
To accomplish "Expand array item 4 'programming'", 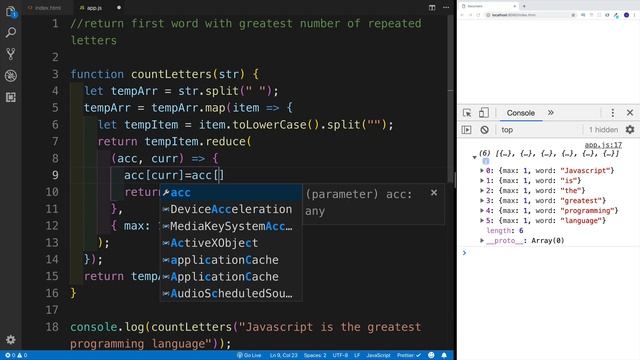I will pos(482,211).
